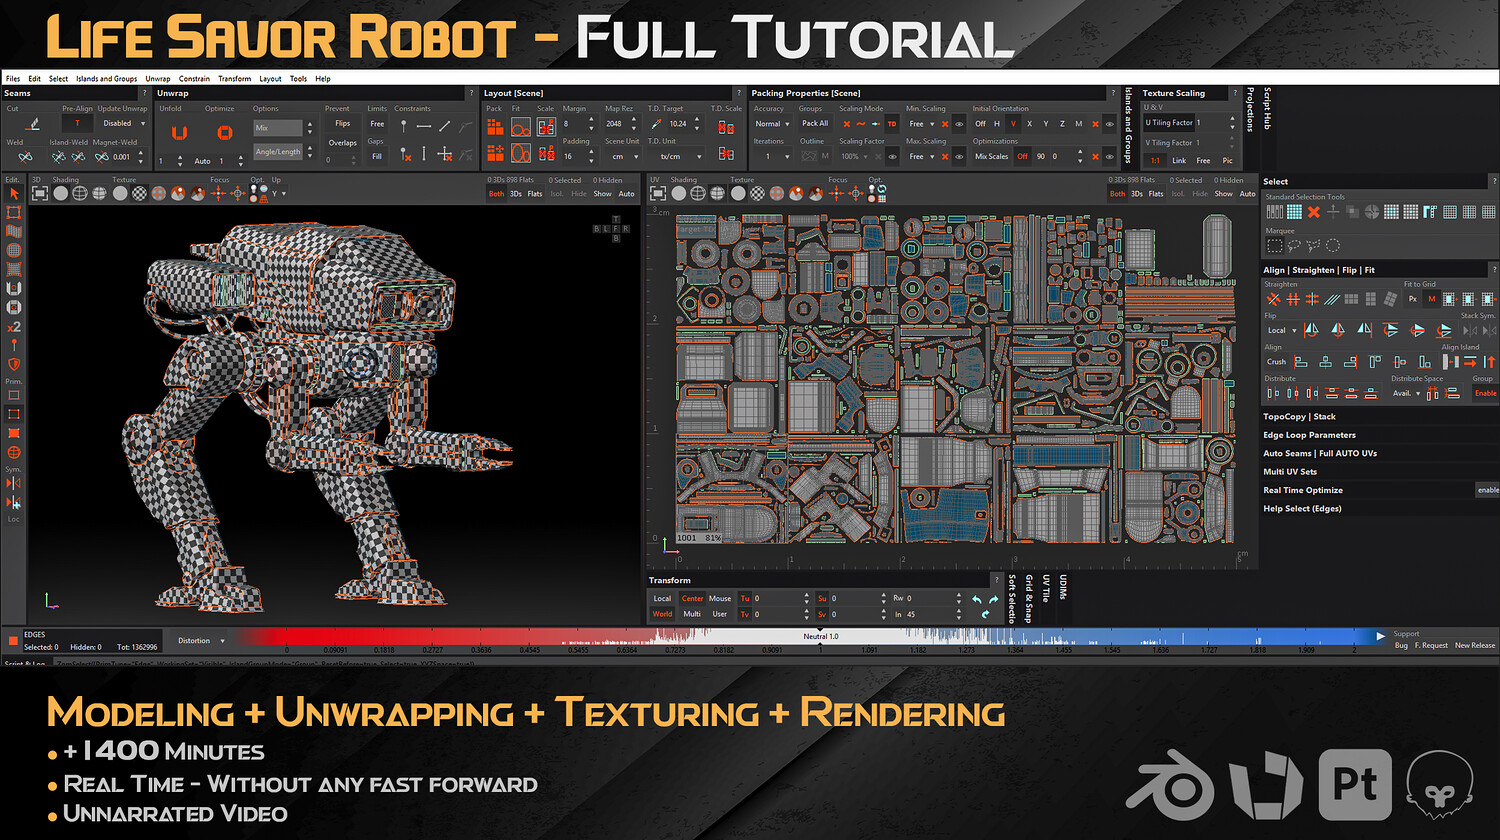Click the first Stack Sym. icon
The width and height of the screenshot is (1500, 840).
click(1470, 330)
